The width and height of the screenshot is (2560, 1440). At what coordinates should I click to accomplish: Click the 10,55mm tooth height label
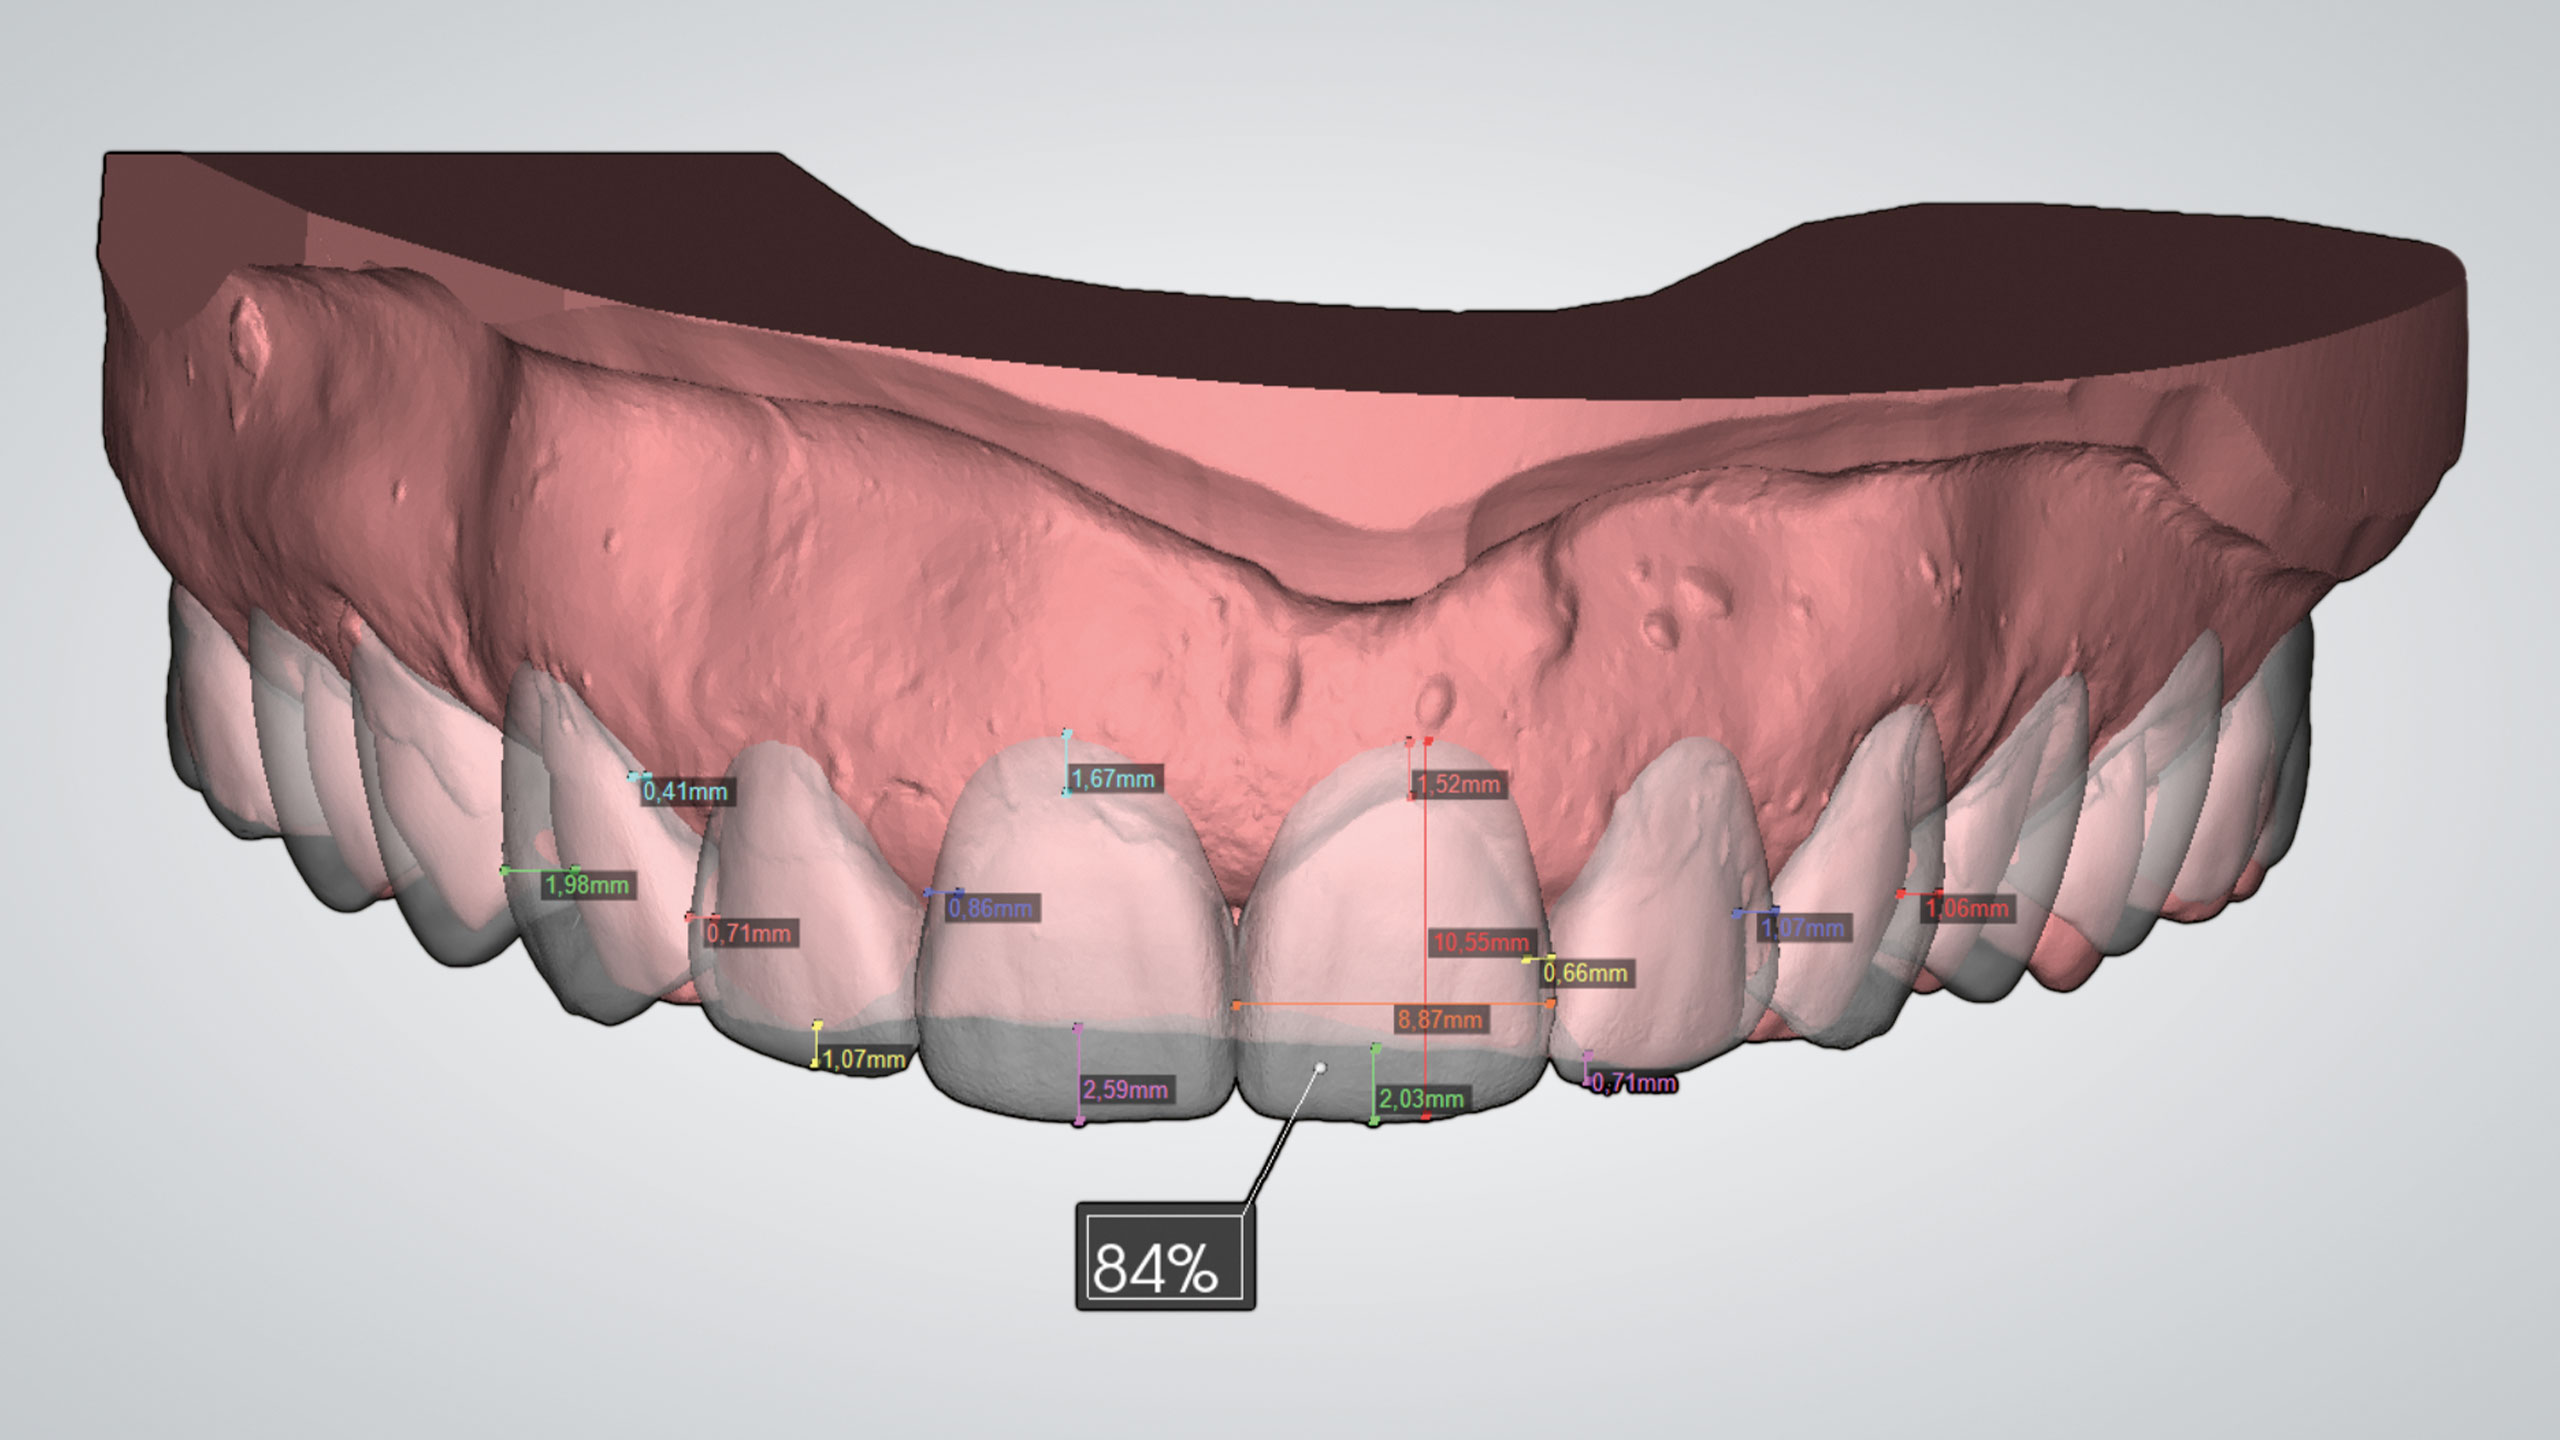click(1480, 942)
